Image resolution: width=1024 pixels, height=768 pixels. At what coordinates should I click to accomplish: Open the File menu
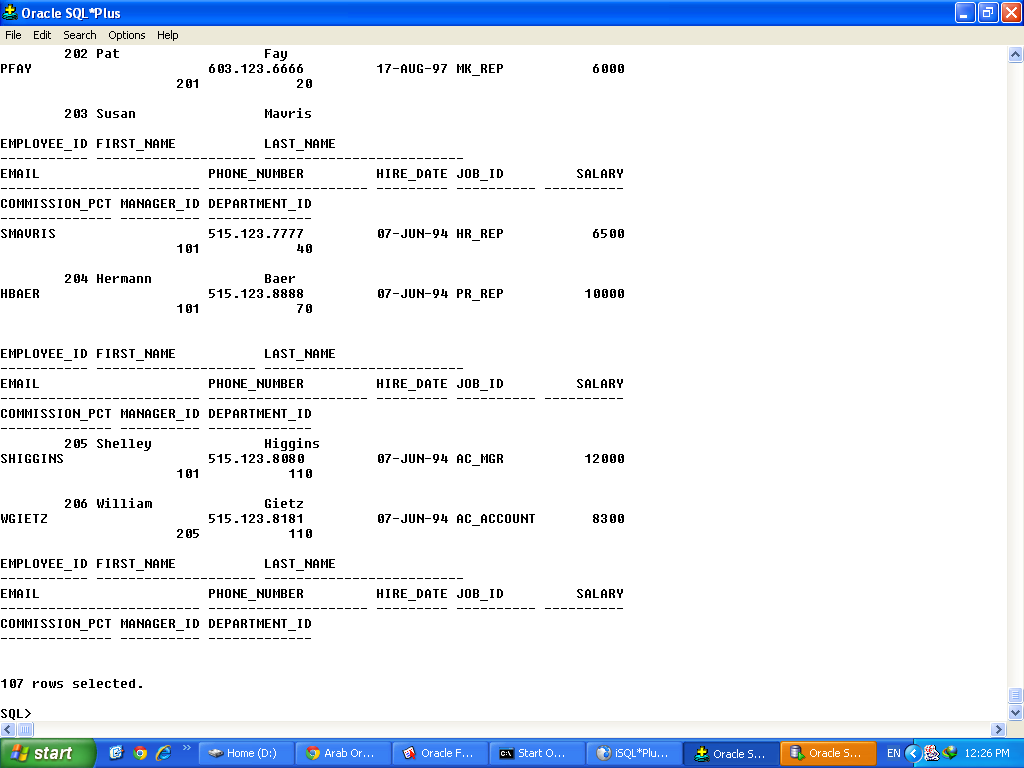[13, 35]
